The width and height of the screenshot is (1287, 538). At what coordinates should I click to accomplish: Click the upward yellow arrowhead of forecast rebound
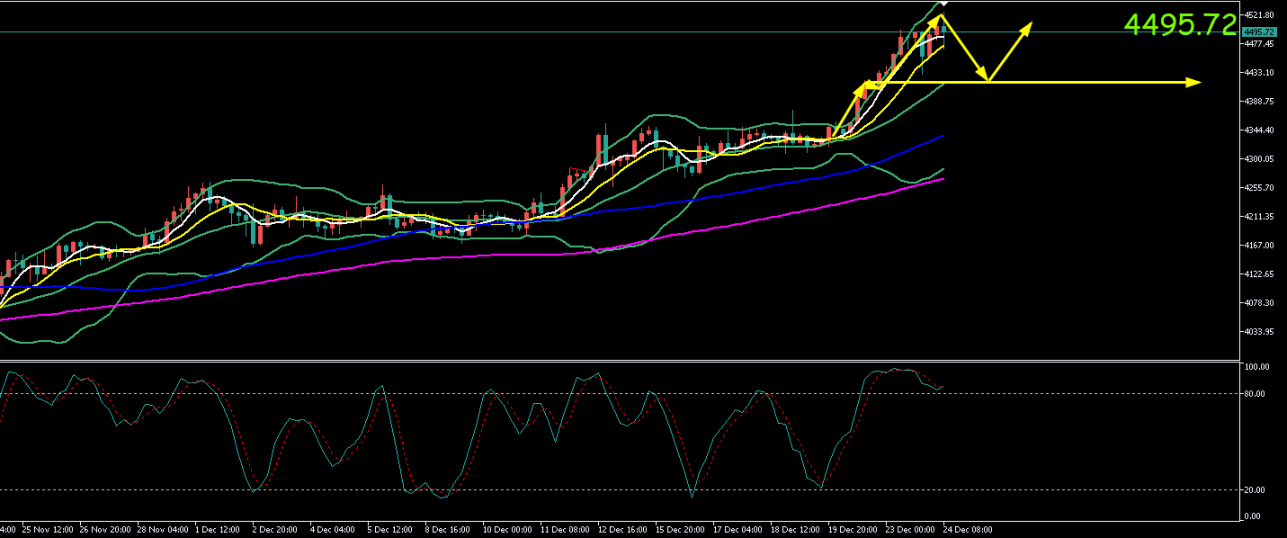(1029, 26)
